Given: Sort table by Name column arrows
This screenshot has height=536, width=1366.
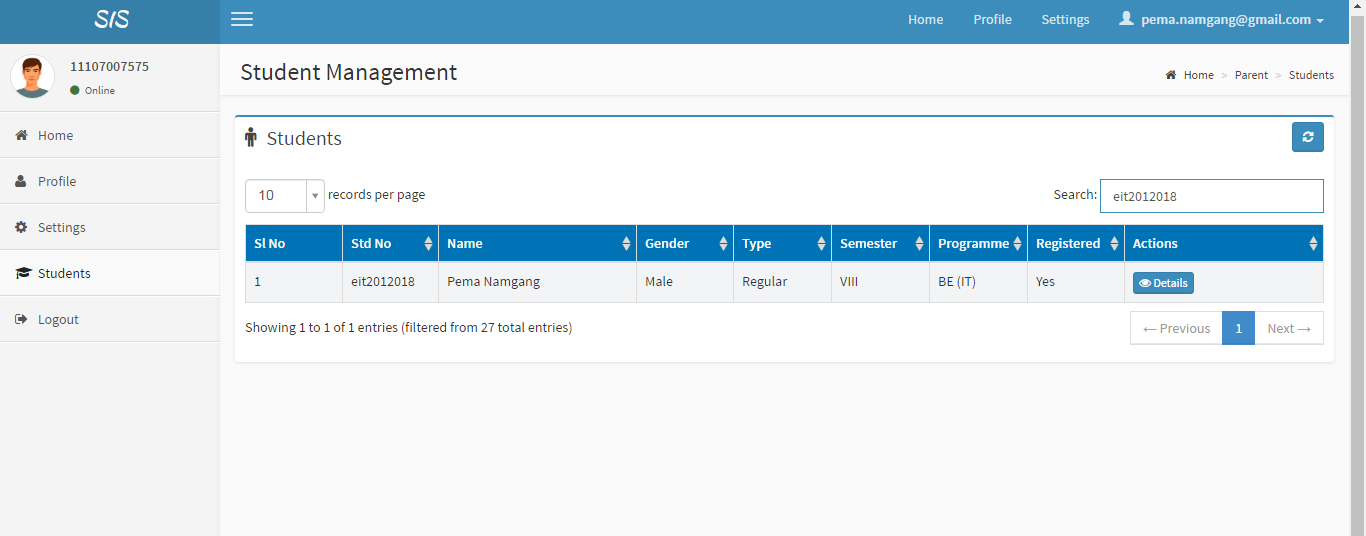Looking at the screenshot, I should click(x=626, y=243).
